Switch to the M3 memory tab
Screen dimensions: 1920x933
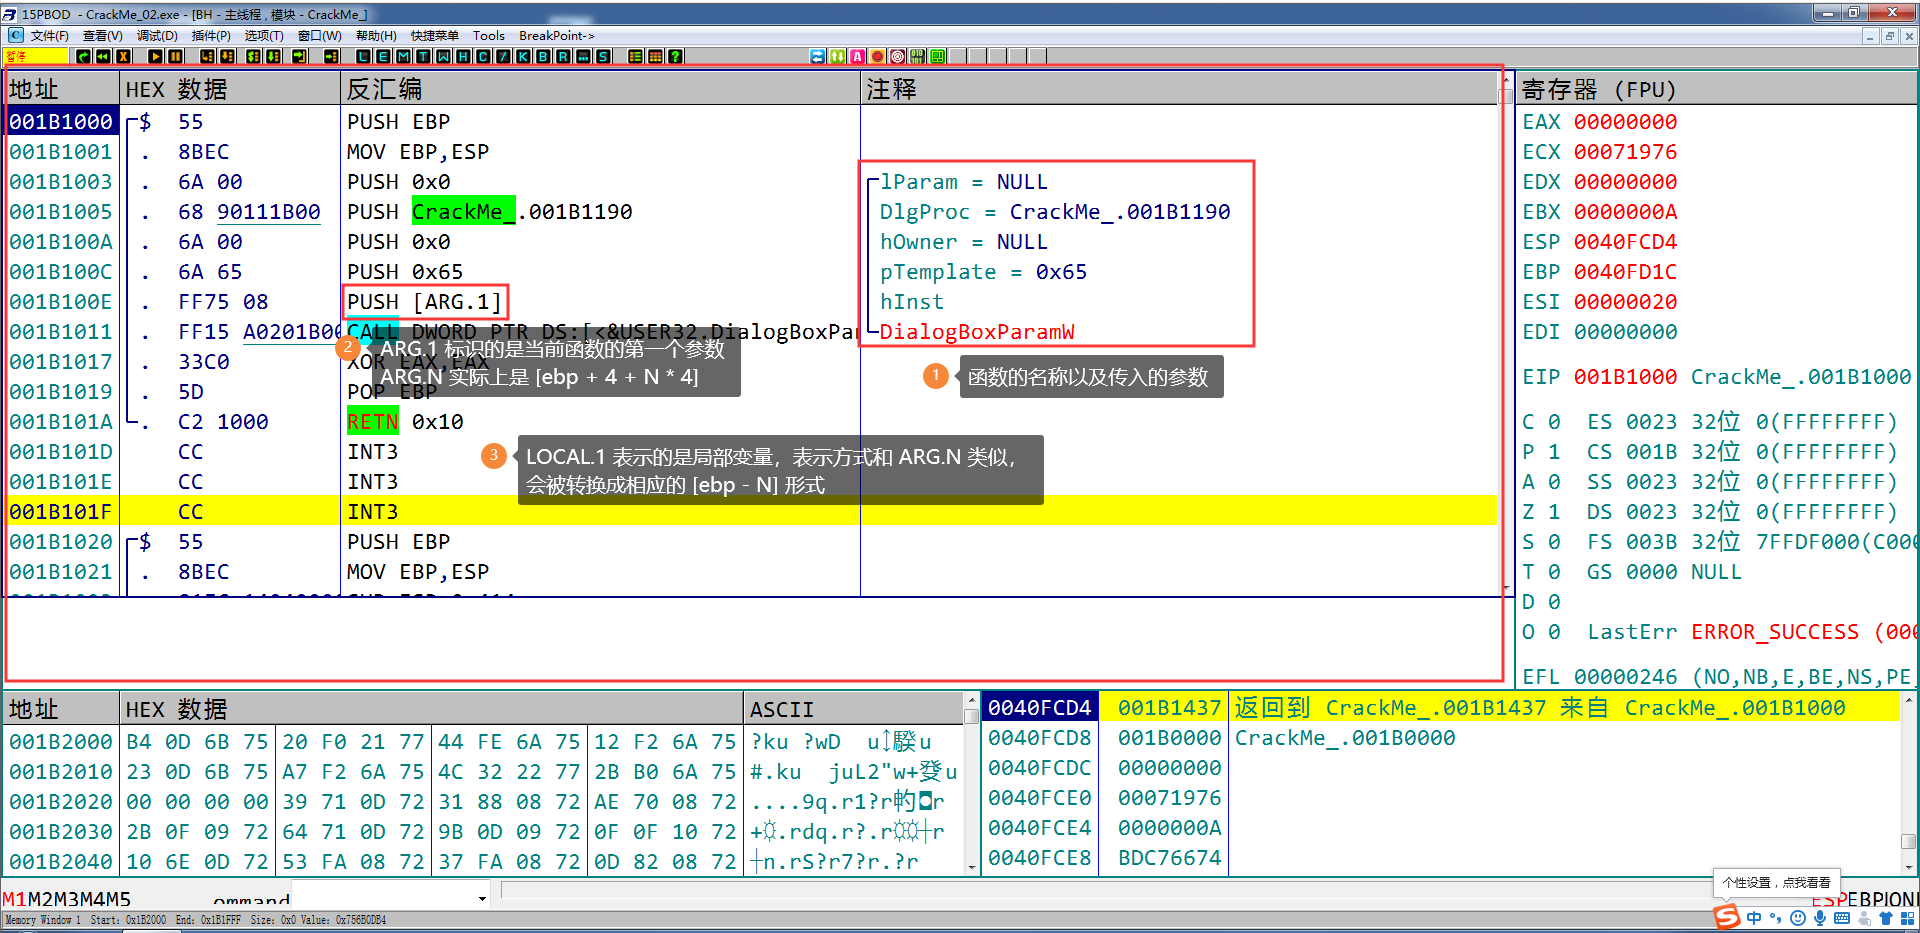tap(67, 899)
